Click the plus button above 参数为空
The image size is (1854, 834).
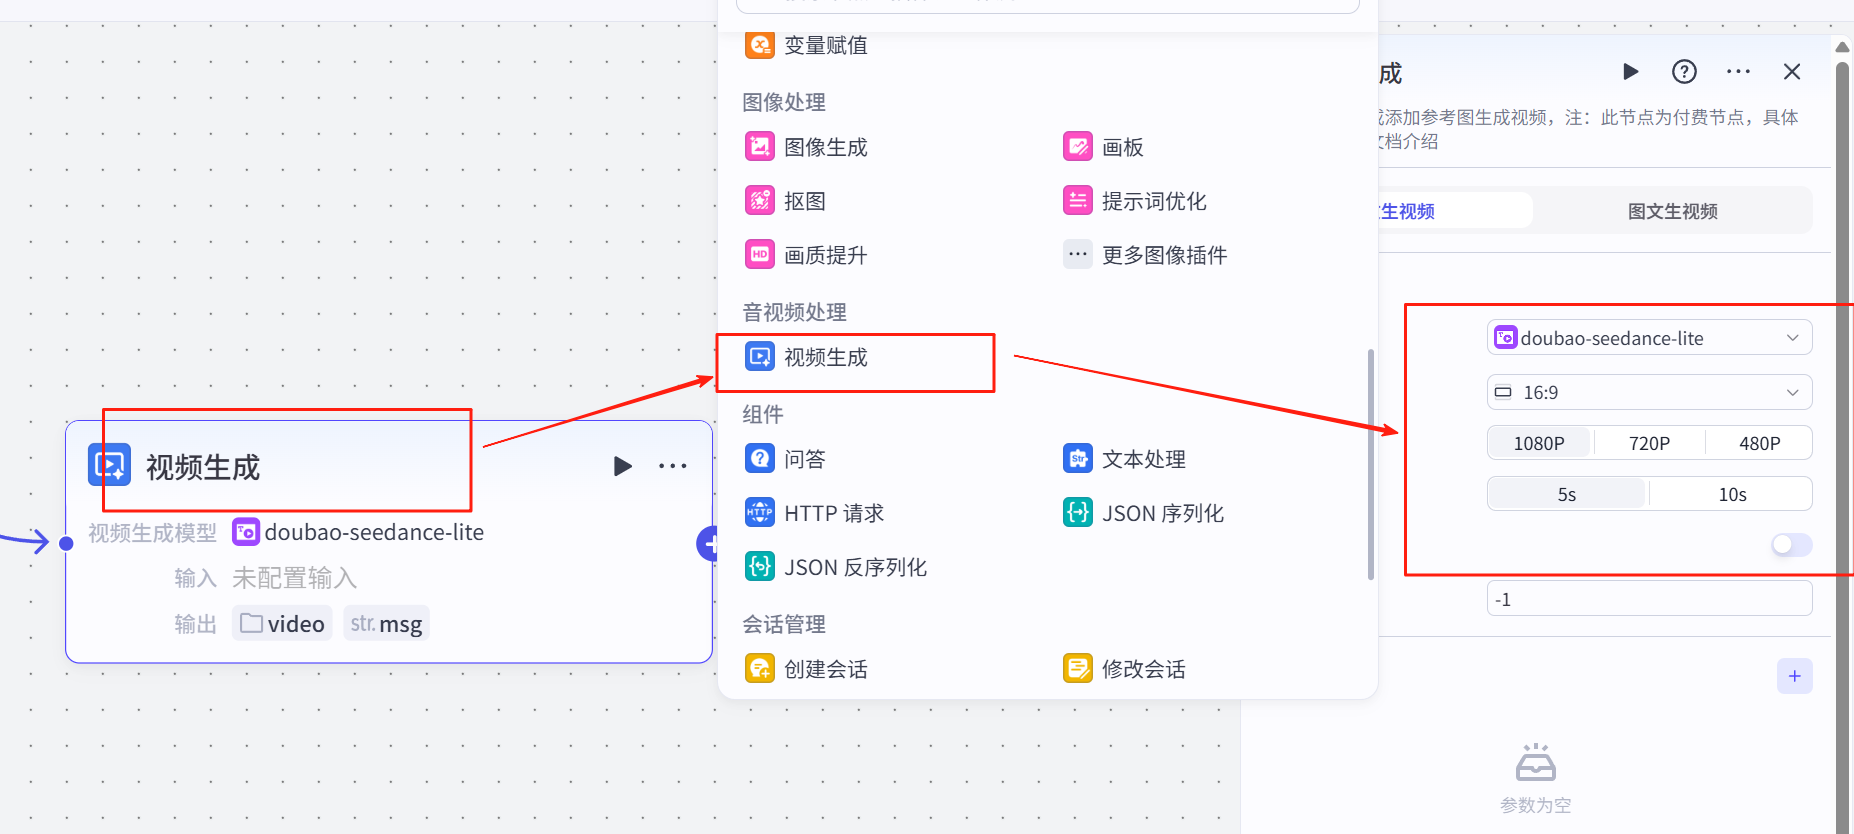click(1795, 676)
